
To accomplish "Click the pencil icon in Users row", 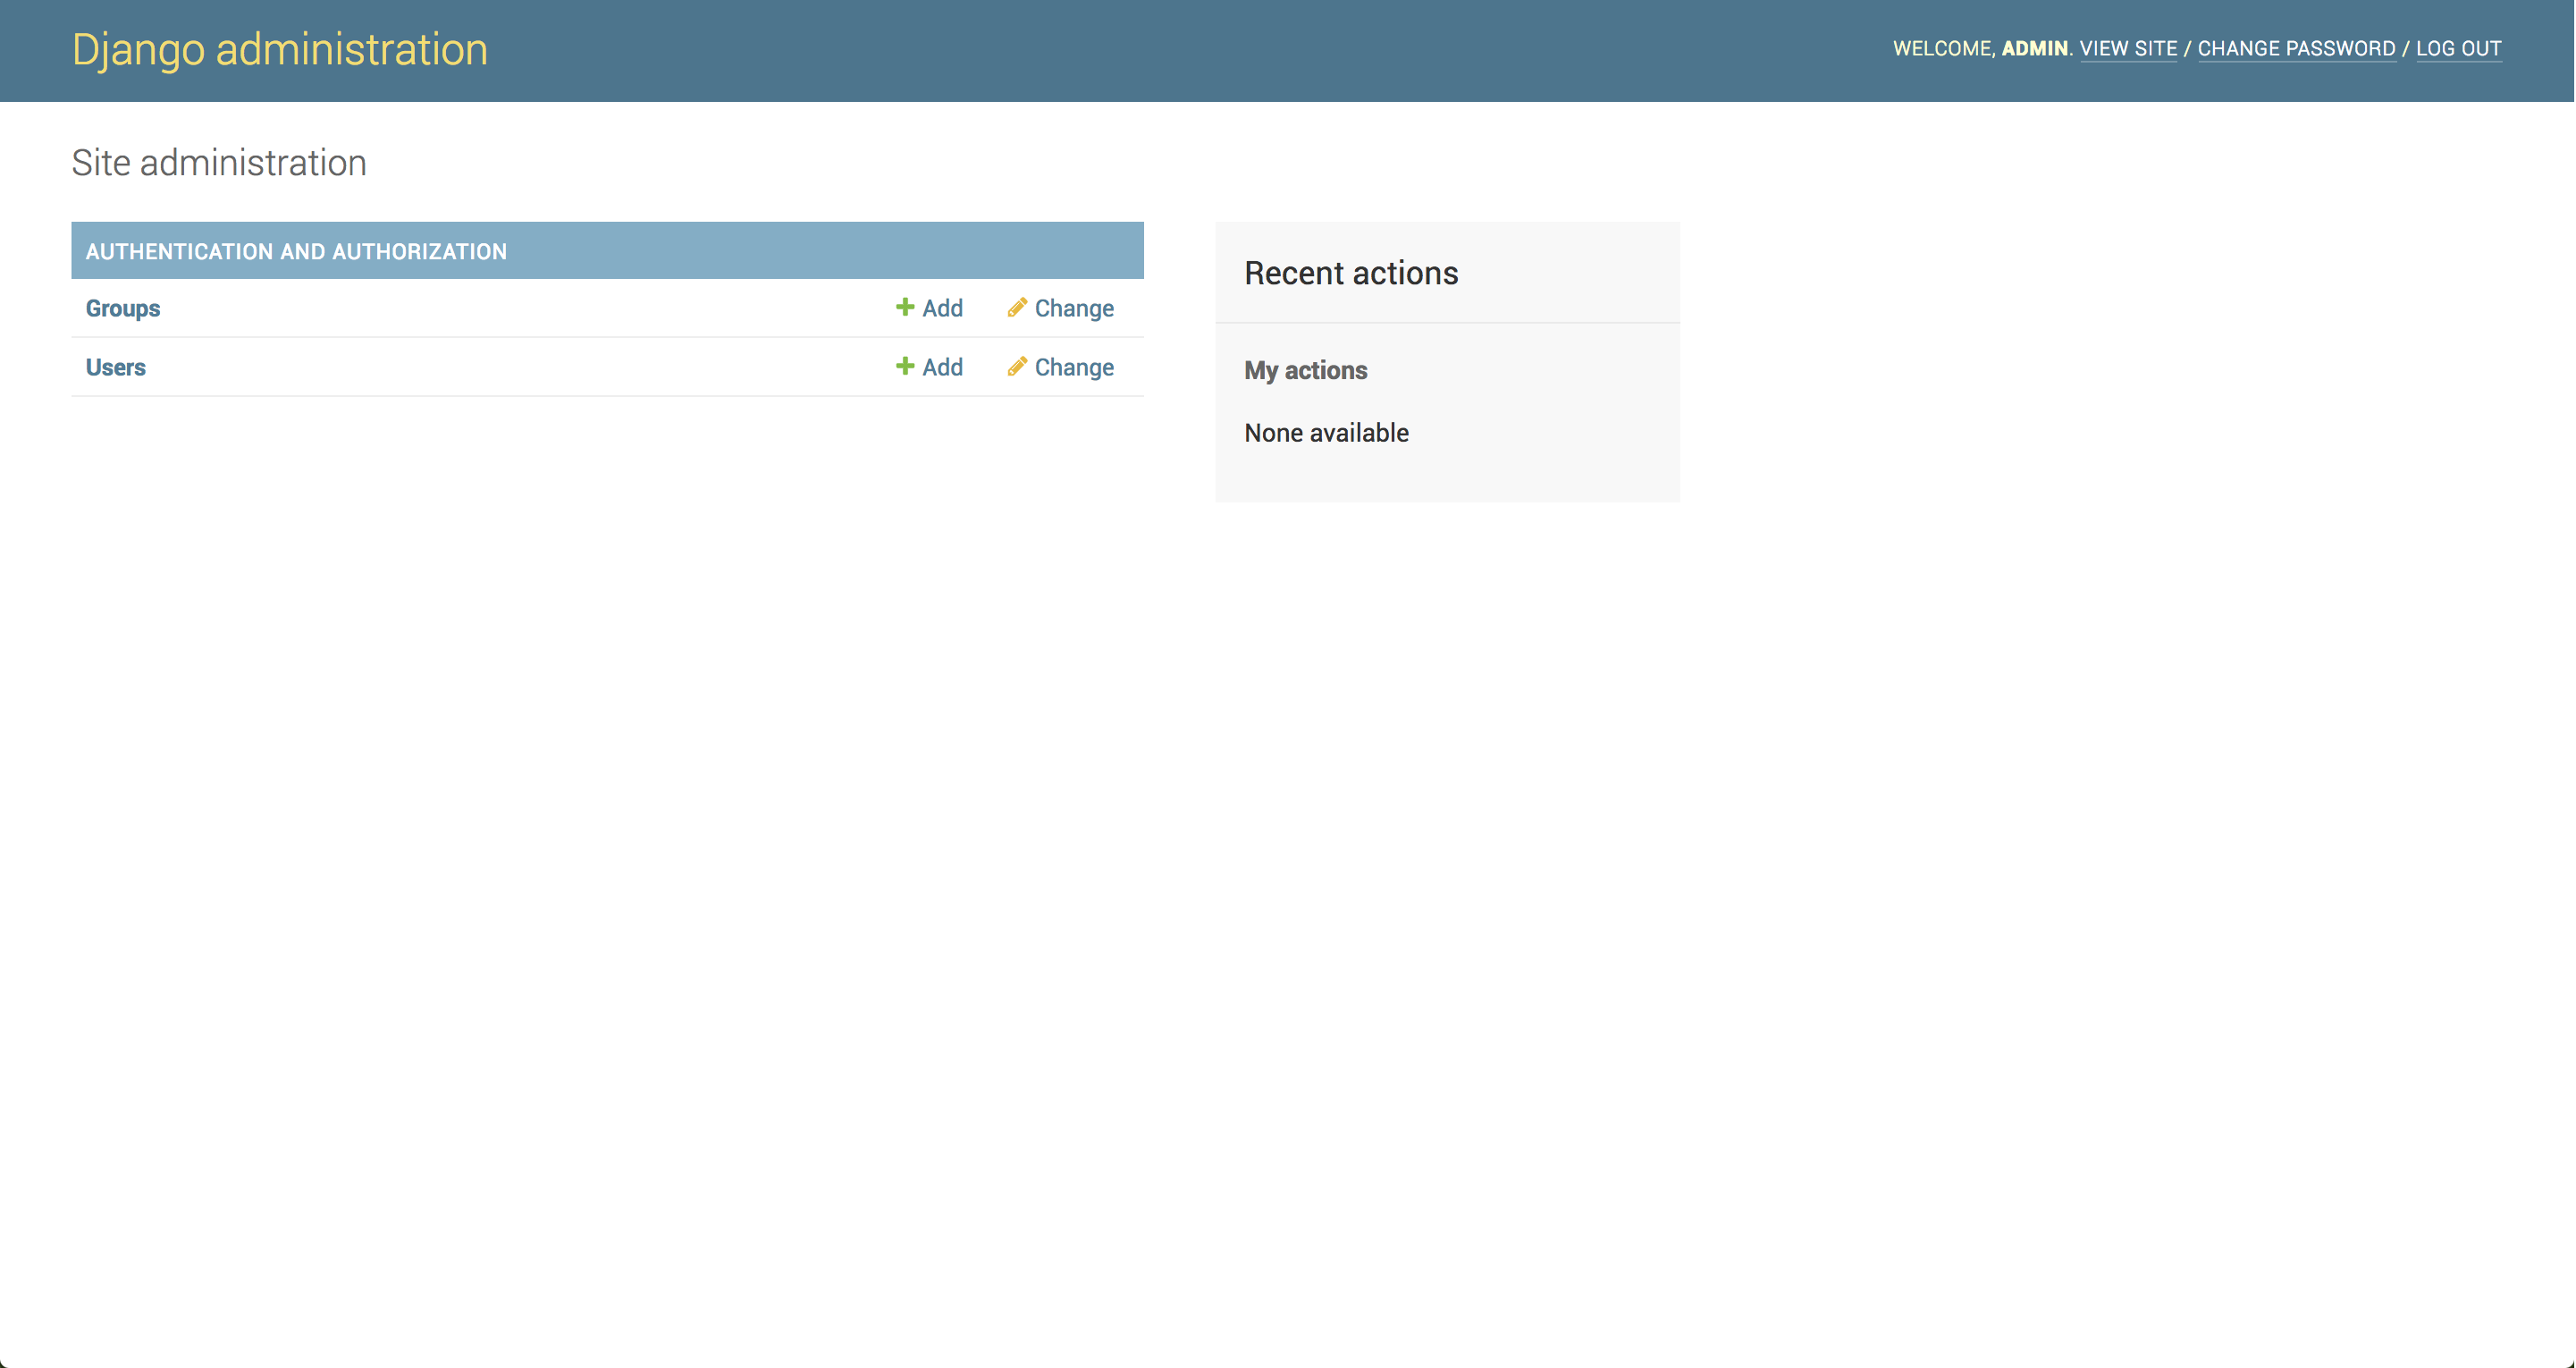I will point(1017,366).
